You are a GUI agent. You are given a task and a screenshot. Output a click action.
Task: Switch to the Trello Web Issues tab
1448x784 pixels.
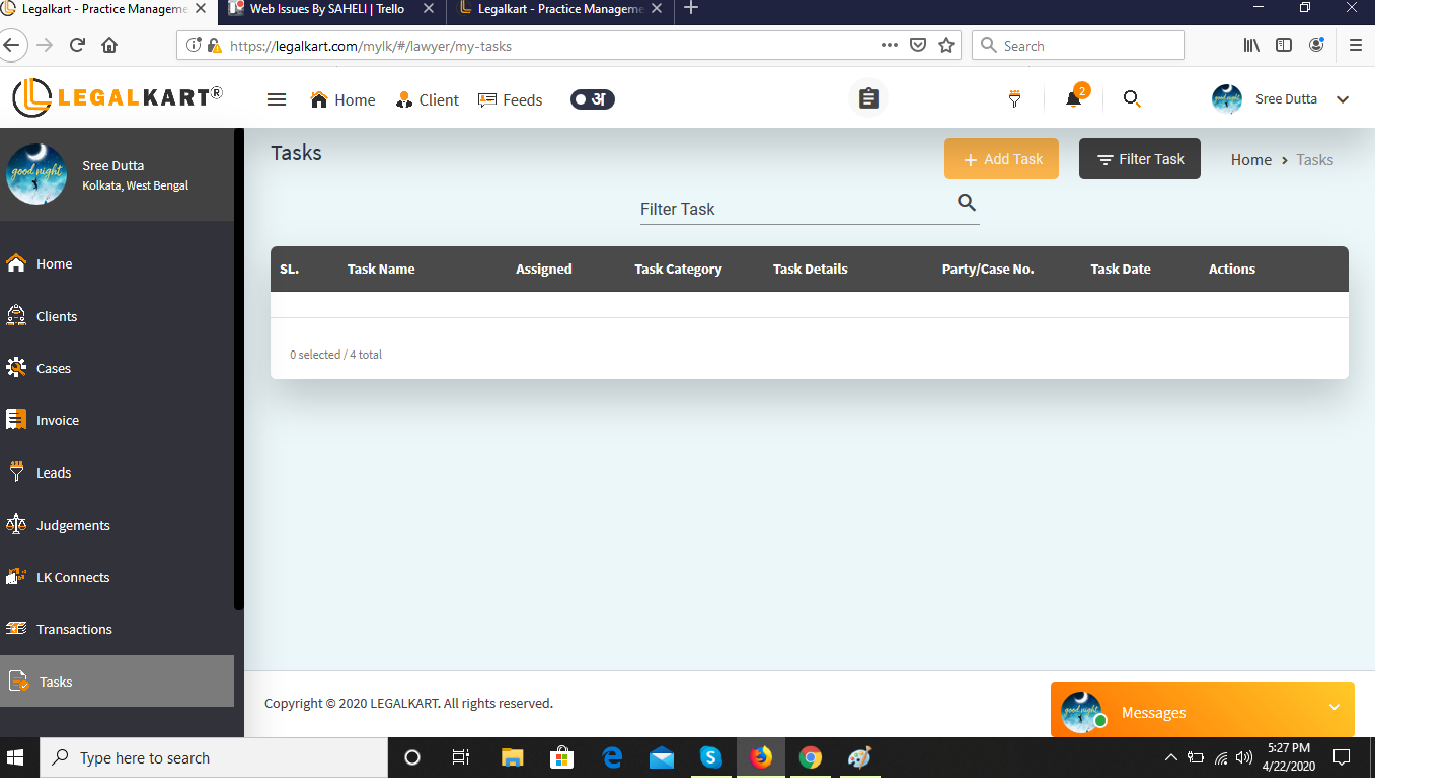point(326,9)
